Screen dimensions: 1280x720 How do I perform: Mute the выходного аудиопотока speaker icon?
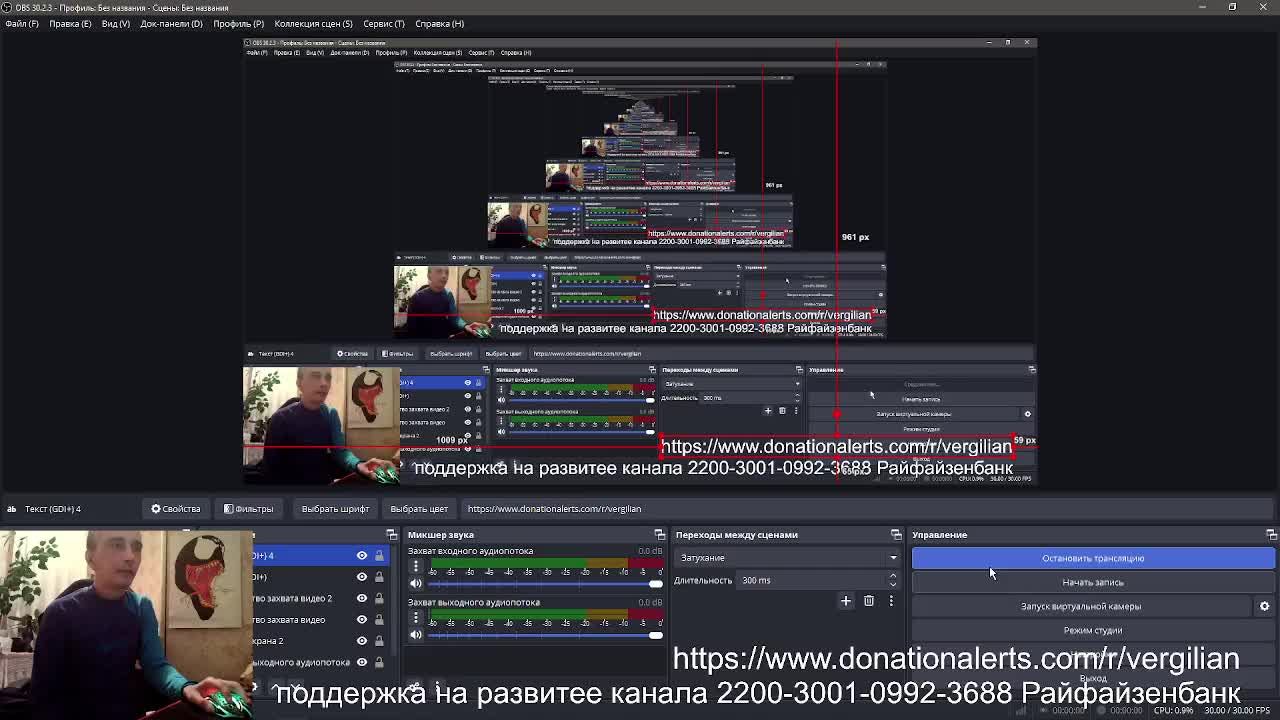coord(416,634)
